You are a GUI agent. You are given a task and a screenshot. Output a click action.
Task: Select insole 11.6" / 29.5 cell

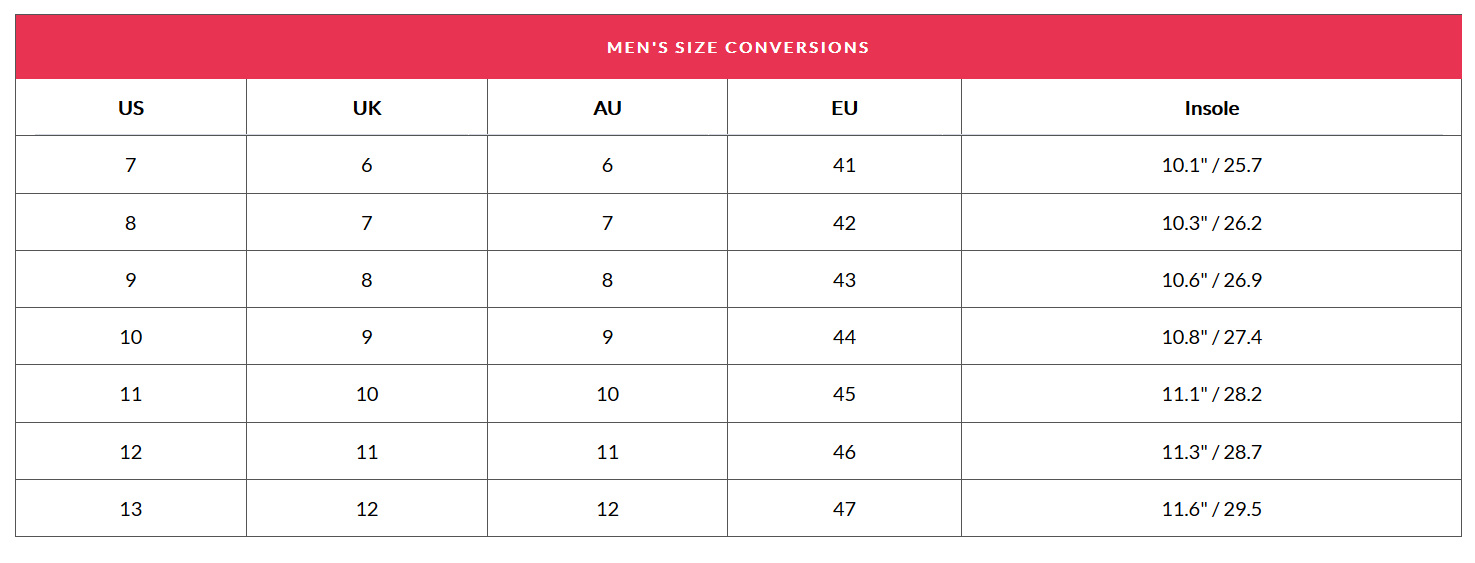[1211, 509]
